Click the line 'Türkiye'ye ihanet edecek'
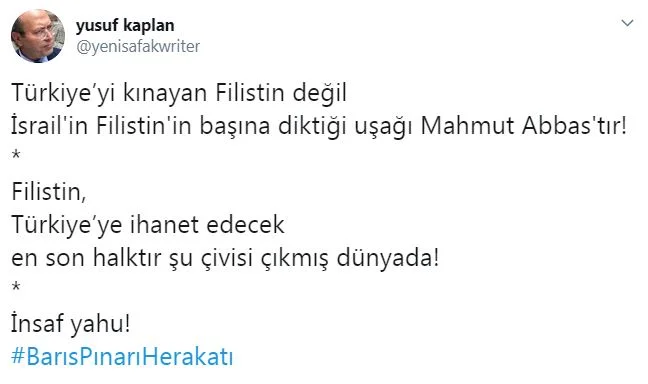Image resolution: width=648 pixels, height=384 pixels. tap(148, 225)
